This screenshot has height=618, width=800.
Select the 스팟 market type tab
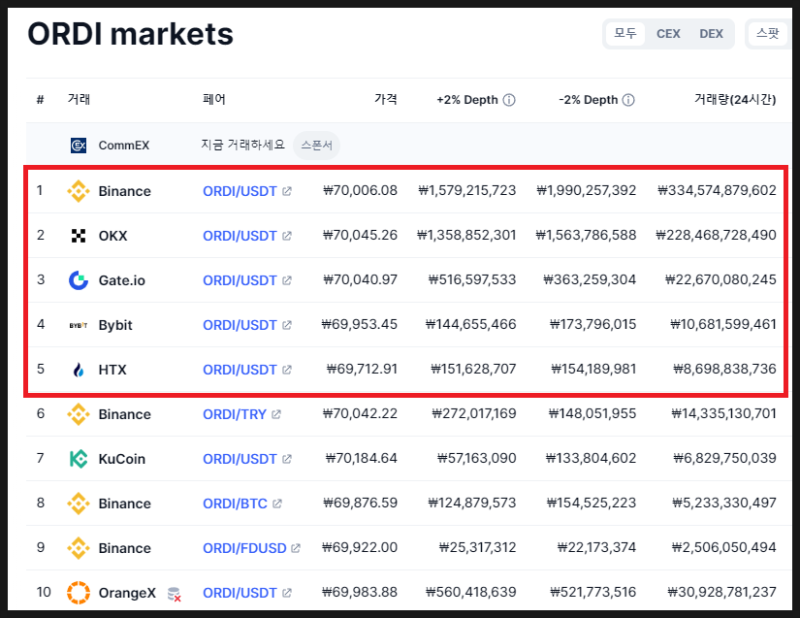tap(768, 34)
